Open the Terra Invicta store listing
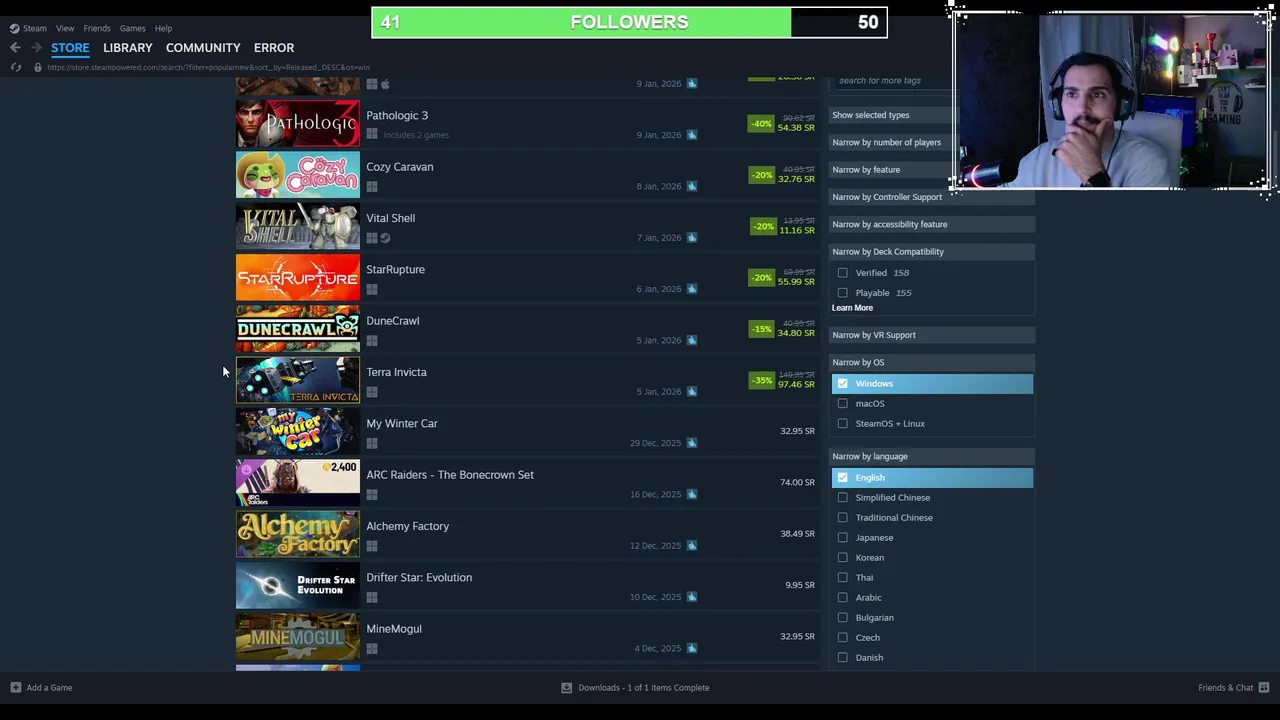Image resolution: width=1280 pixels, height=720 pixels. pyautogui.click(x=527, y=380)
